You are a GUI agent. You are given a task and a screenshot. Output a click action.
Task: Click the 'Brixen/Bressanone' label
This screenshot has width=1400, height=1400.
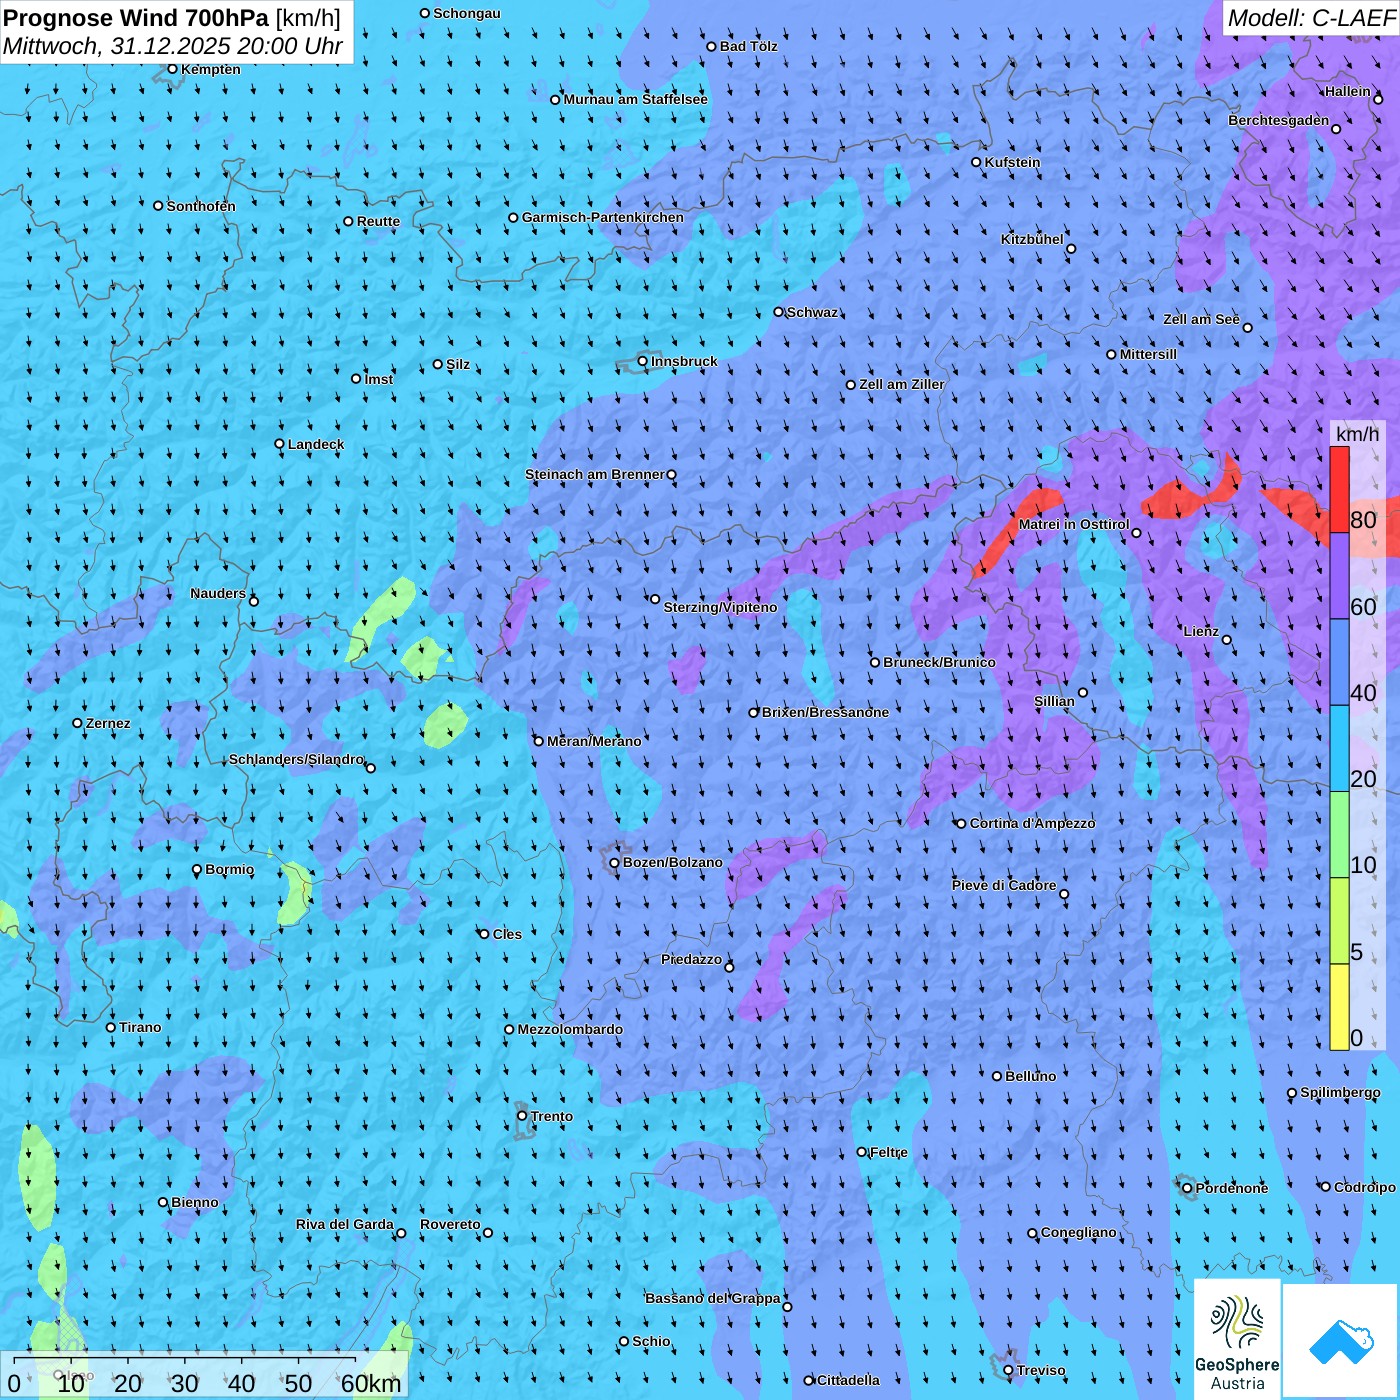(x=825, y=712)
